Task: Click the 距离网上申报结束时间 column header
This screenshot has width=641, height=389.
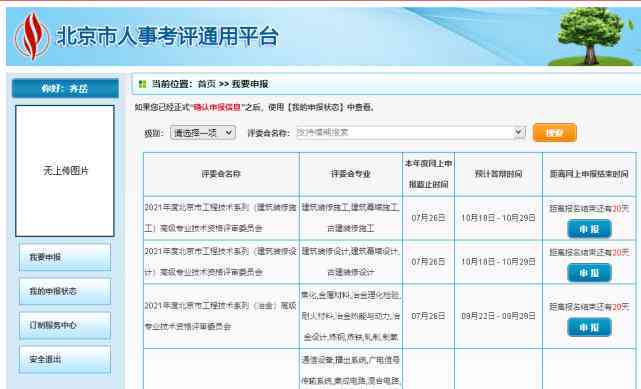Action: (589, 174)
